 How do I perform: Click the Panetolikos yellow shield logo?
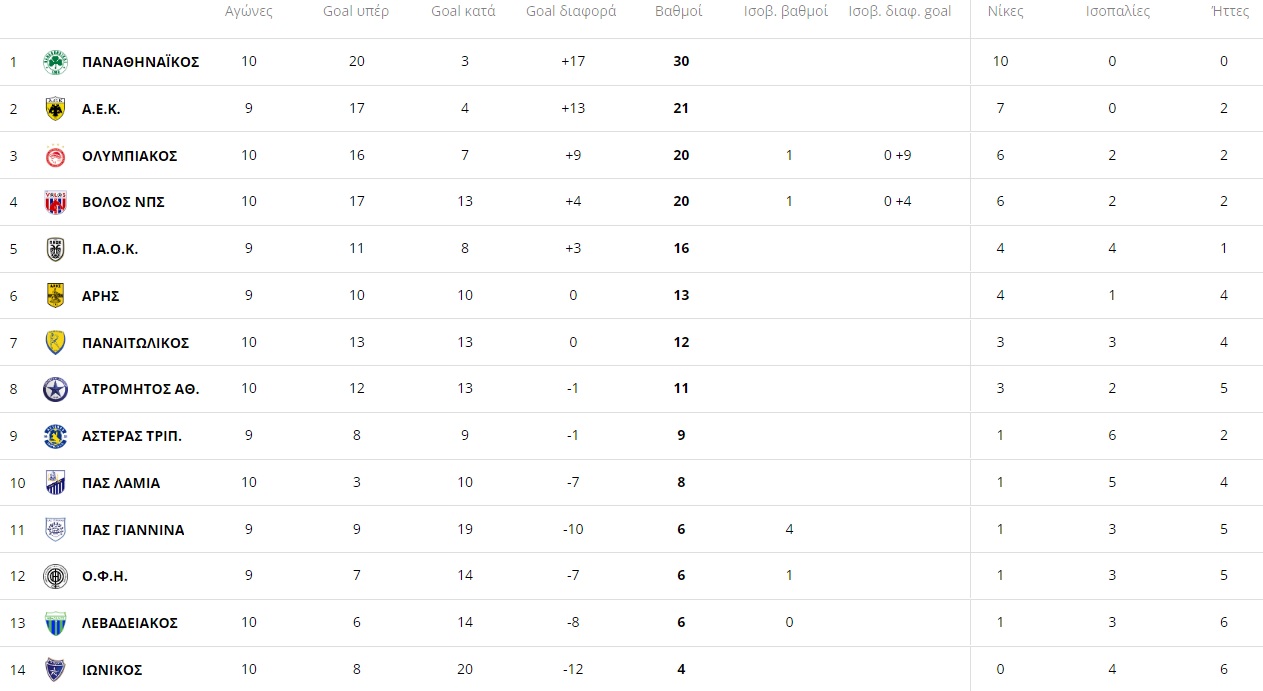(x=55, y=343)
